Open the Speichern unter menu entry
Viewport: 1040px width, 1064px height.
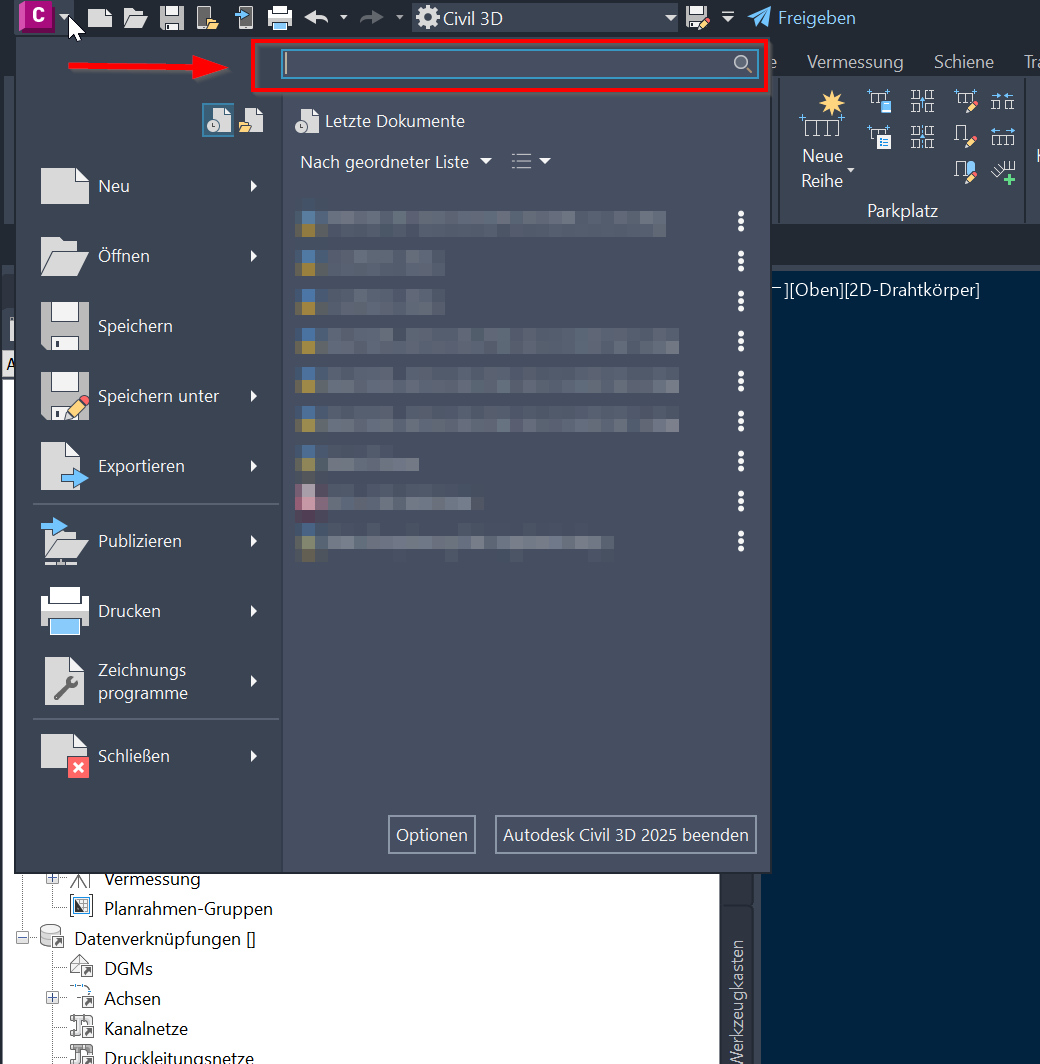tap(150, 396)
